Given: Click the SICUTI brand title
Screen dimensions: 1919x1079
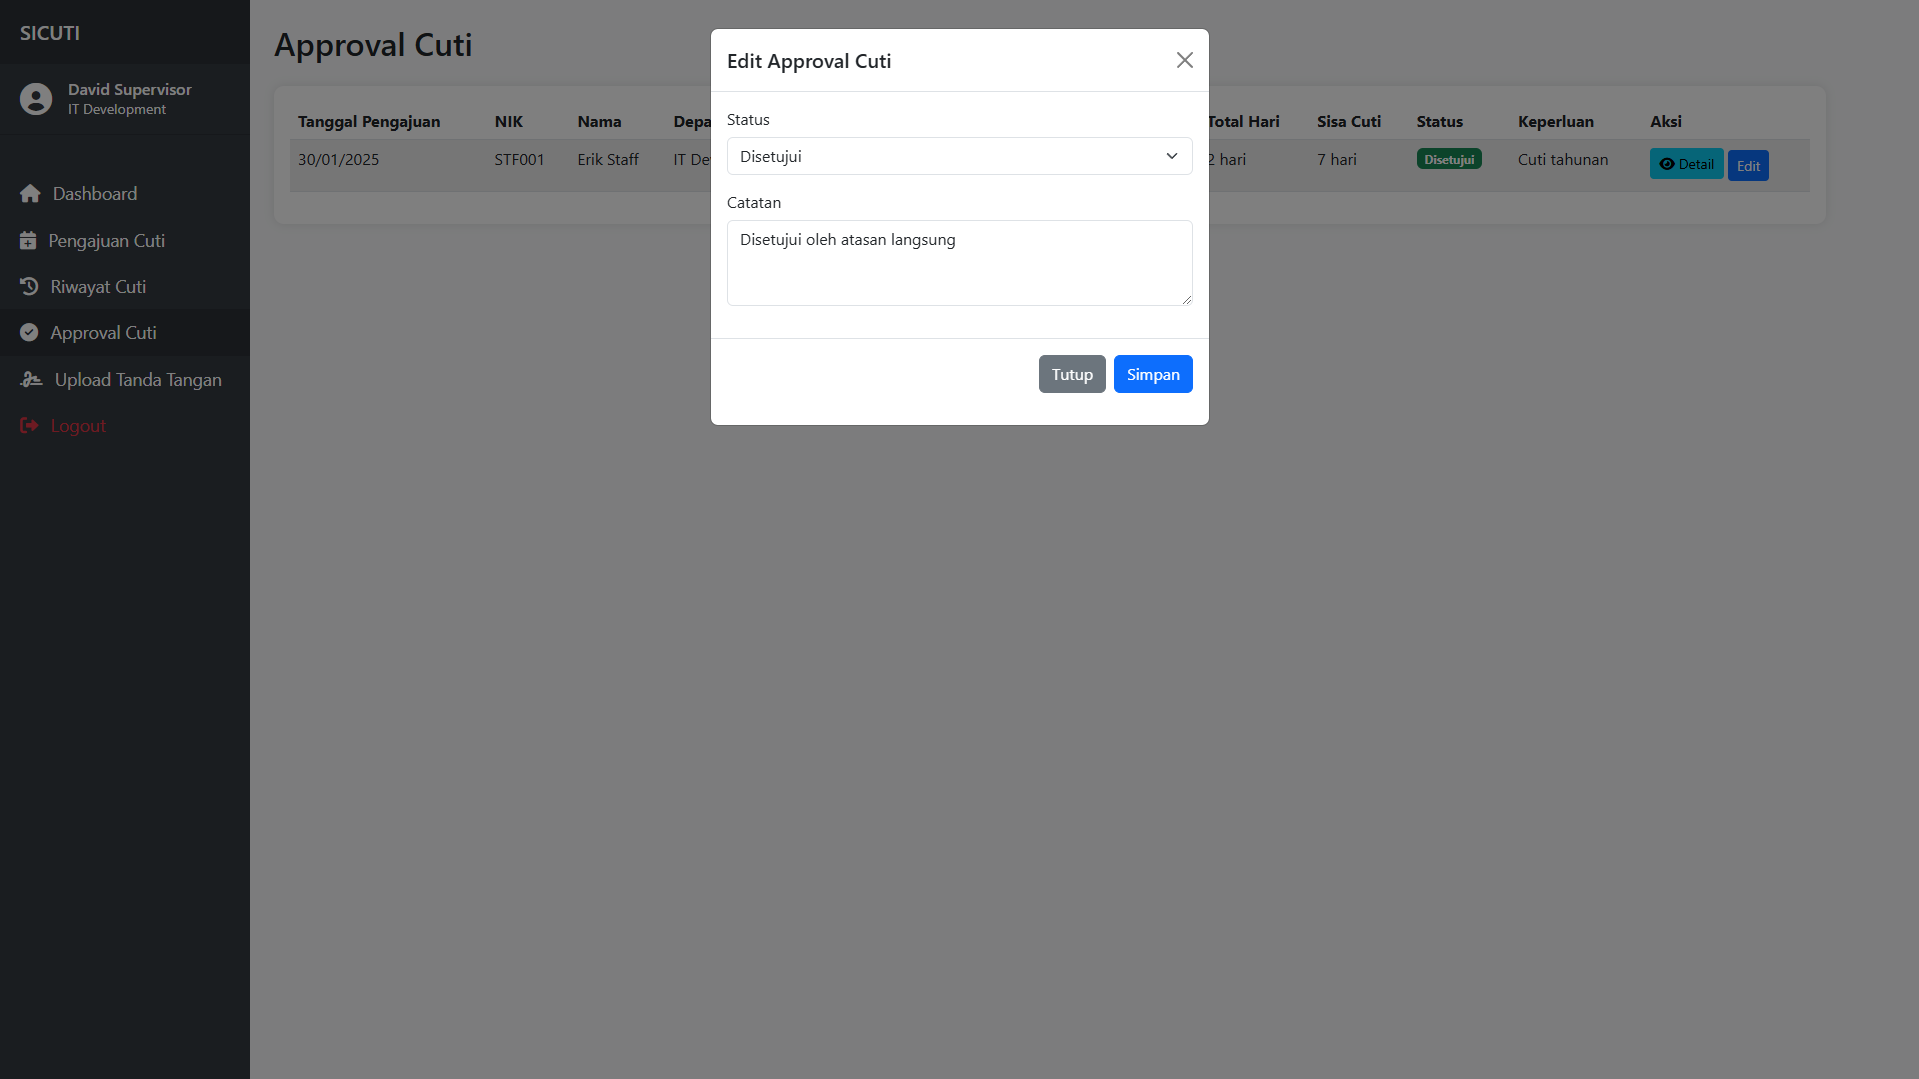Looking at the screenshot, I should [50, 33].
